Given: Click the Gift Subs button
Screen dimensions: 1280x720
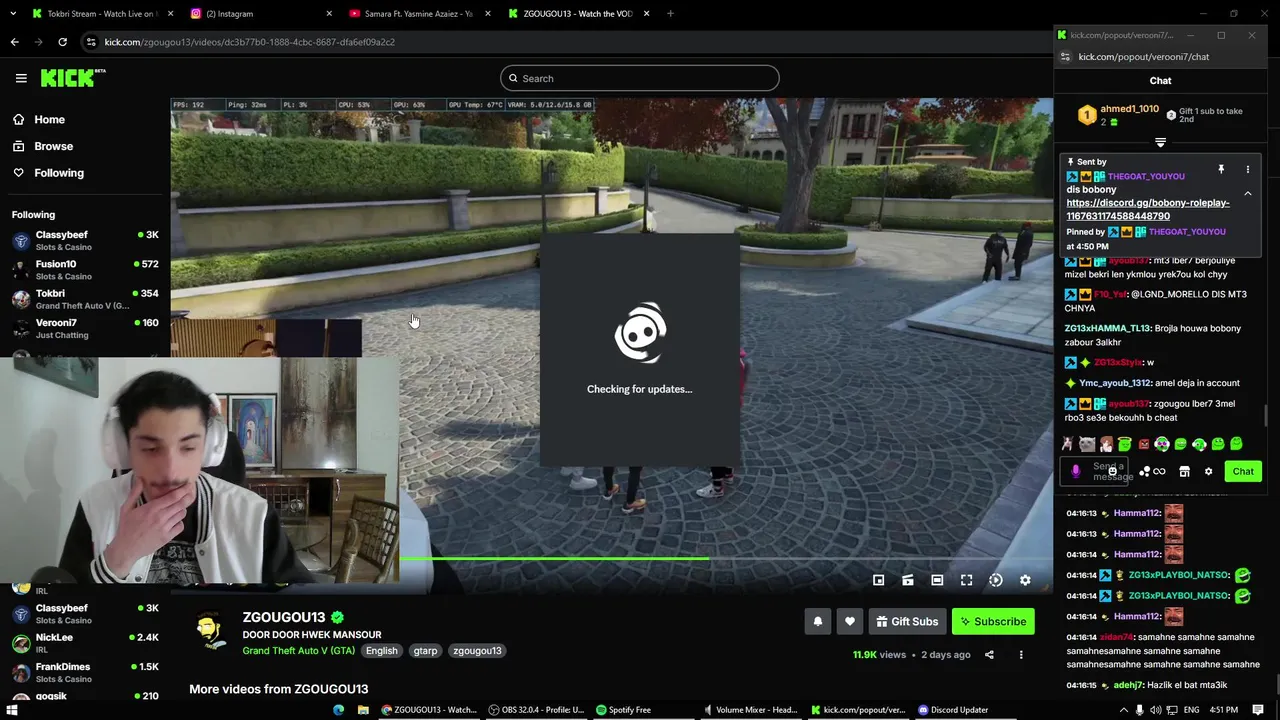Looking at the screenshot, I should (908, 621).
